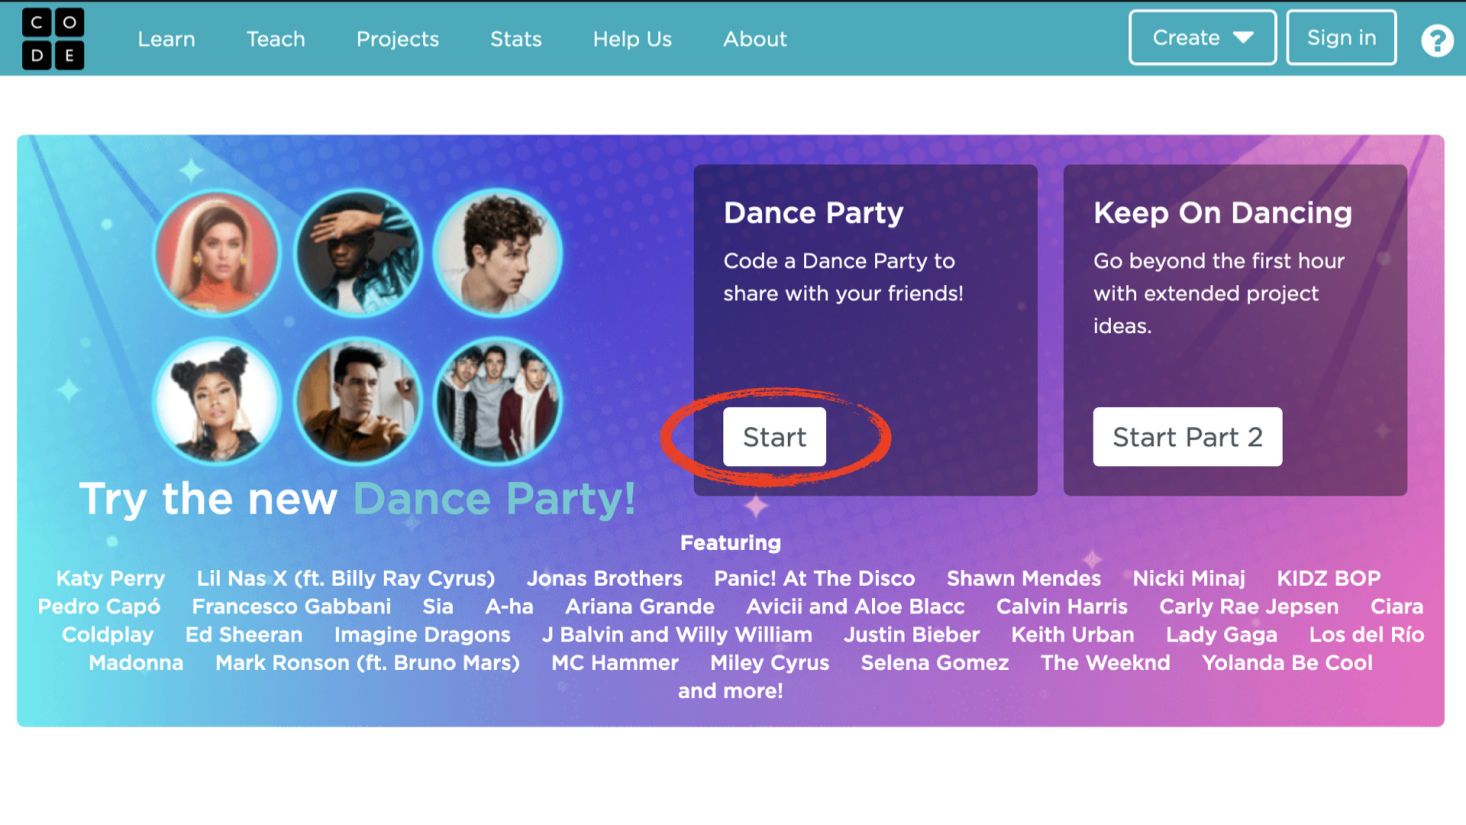Screen dimensions: 1466x825
Task: Click the Start Part 2 button
Action: 1187,437
